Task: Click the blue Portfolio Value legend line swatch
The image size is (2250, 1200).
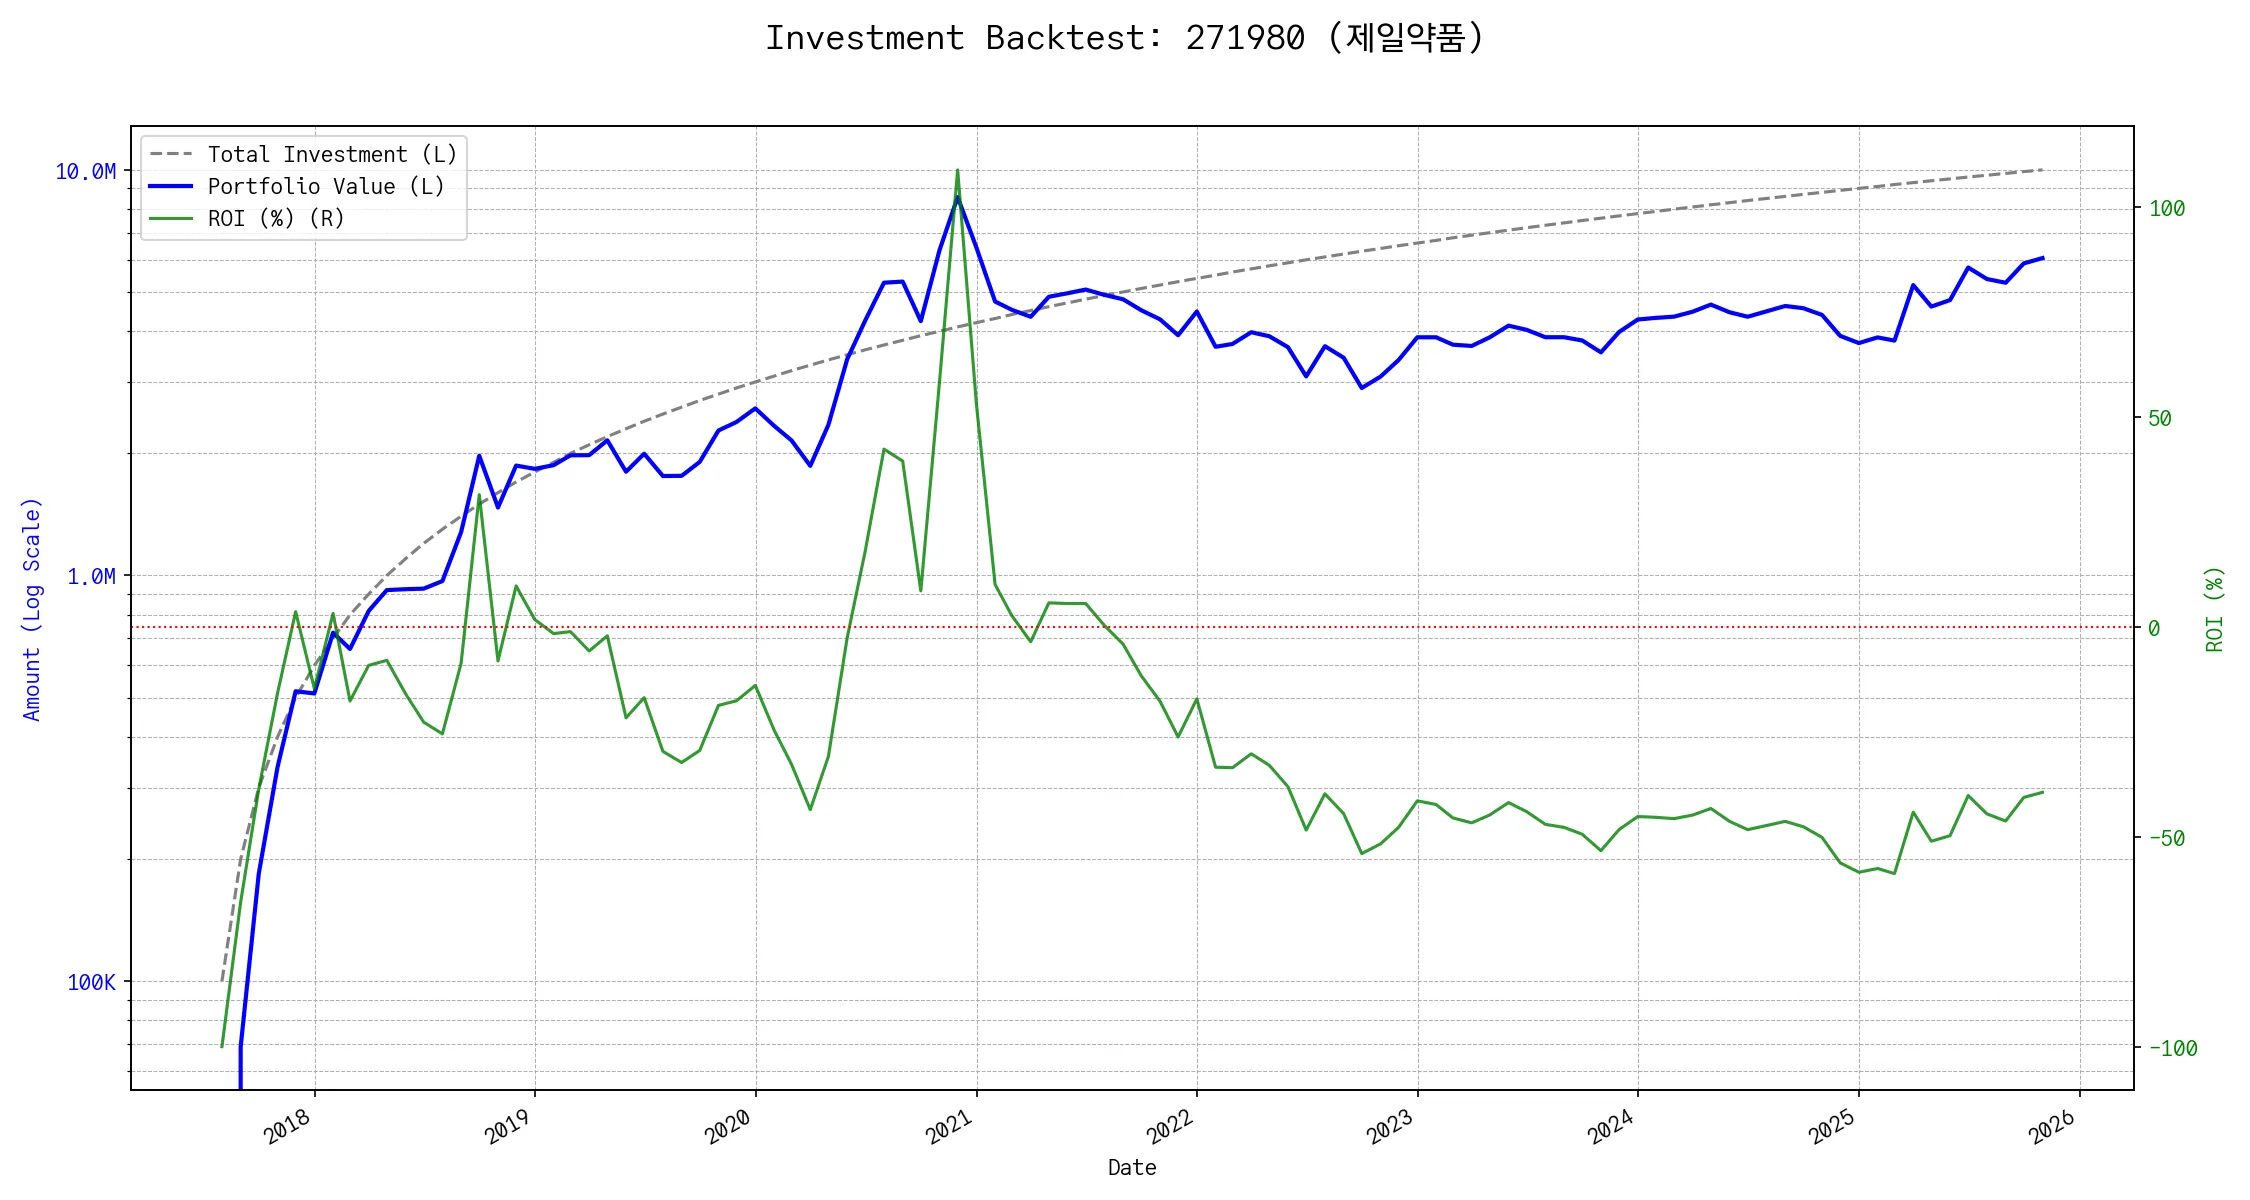Action: [x=171, y=187]
